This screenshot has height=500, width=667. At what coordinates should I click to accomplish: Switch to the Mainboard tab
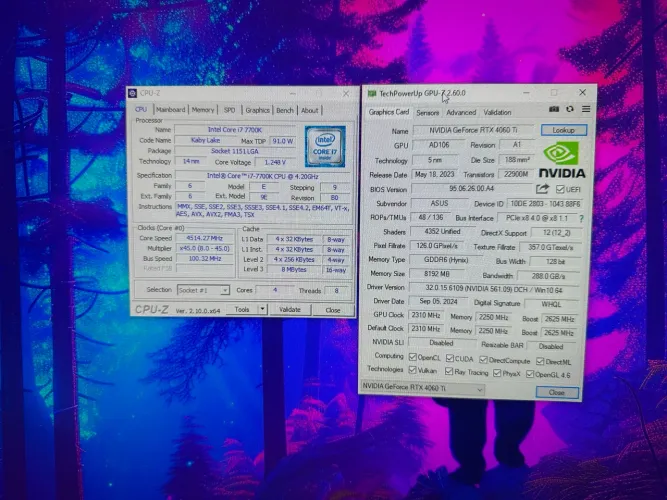(x=171, y=109)
